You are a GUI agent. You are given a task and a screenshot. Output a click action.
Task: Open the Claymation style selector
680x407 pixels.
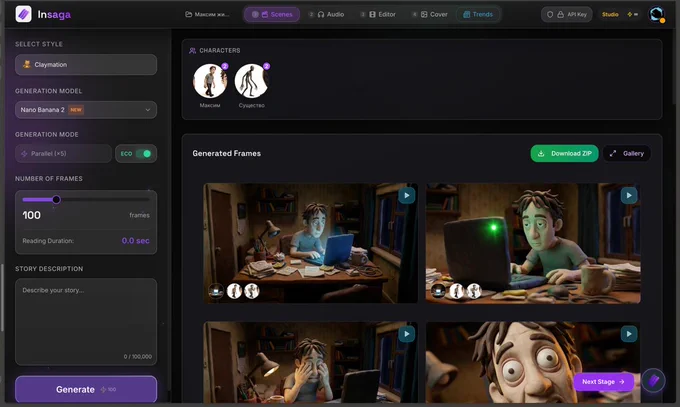[86, 65]
